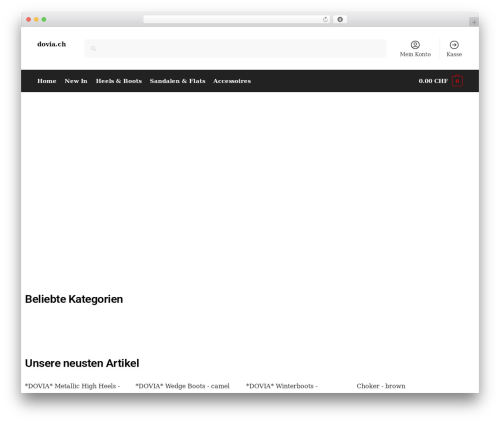
Task: Click the dovia.ch site logo
Action: click(x=52, y=44)
